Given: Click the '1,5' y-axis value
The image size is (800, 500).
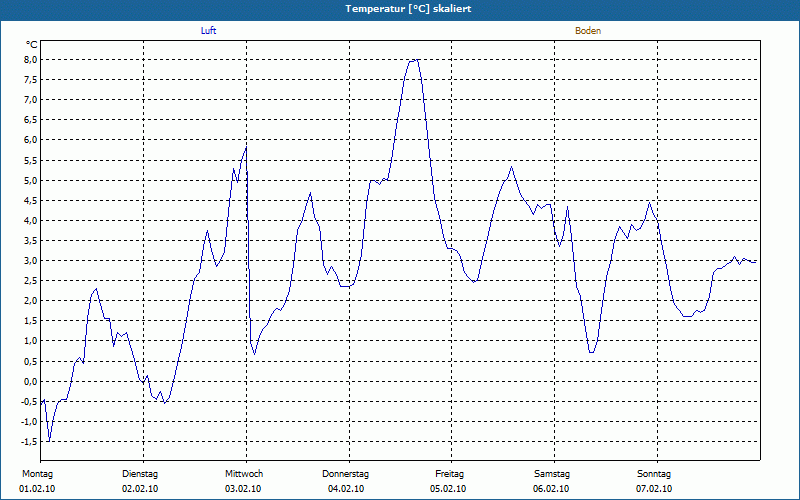Looking at the screenshot, I should pos(31,321).
